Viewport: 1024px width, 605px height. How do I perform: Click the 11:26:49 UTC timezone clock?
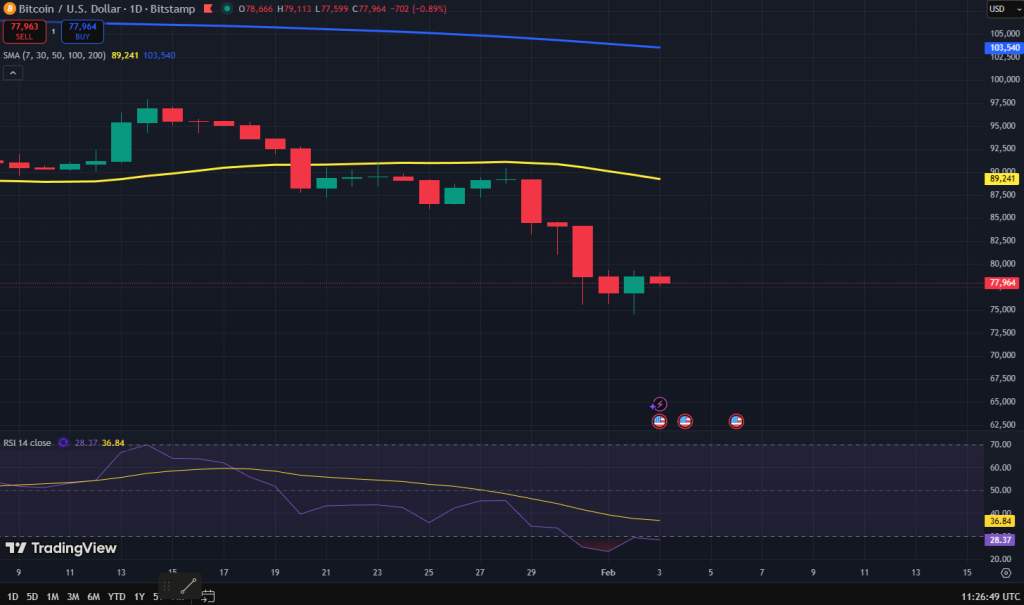coord(990,597)
